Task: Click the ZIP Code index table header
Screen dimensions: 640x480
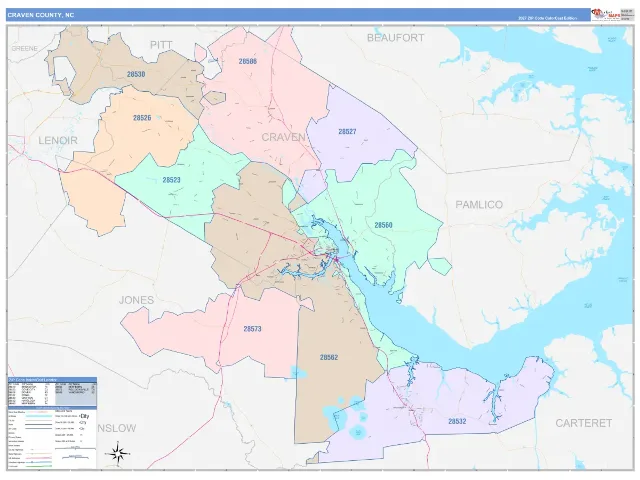Action: pyautogui.click(x=52, y=380)
